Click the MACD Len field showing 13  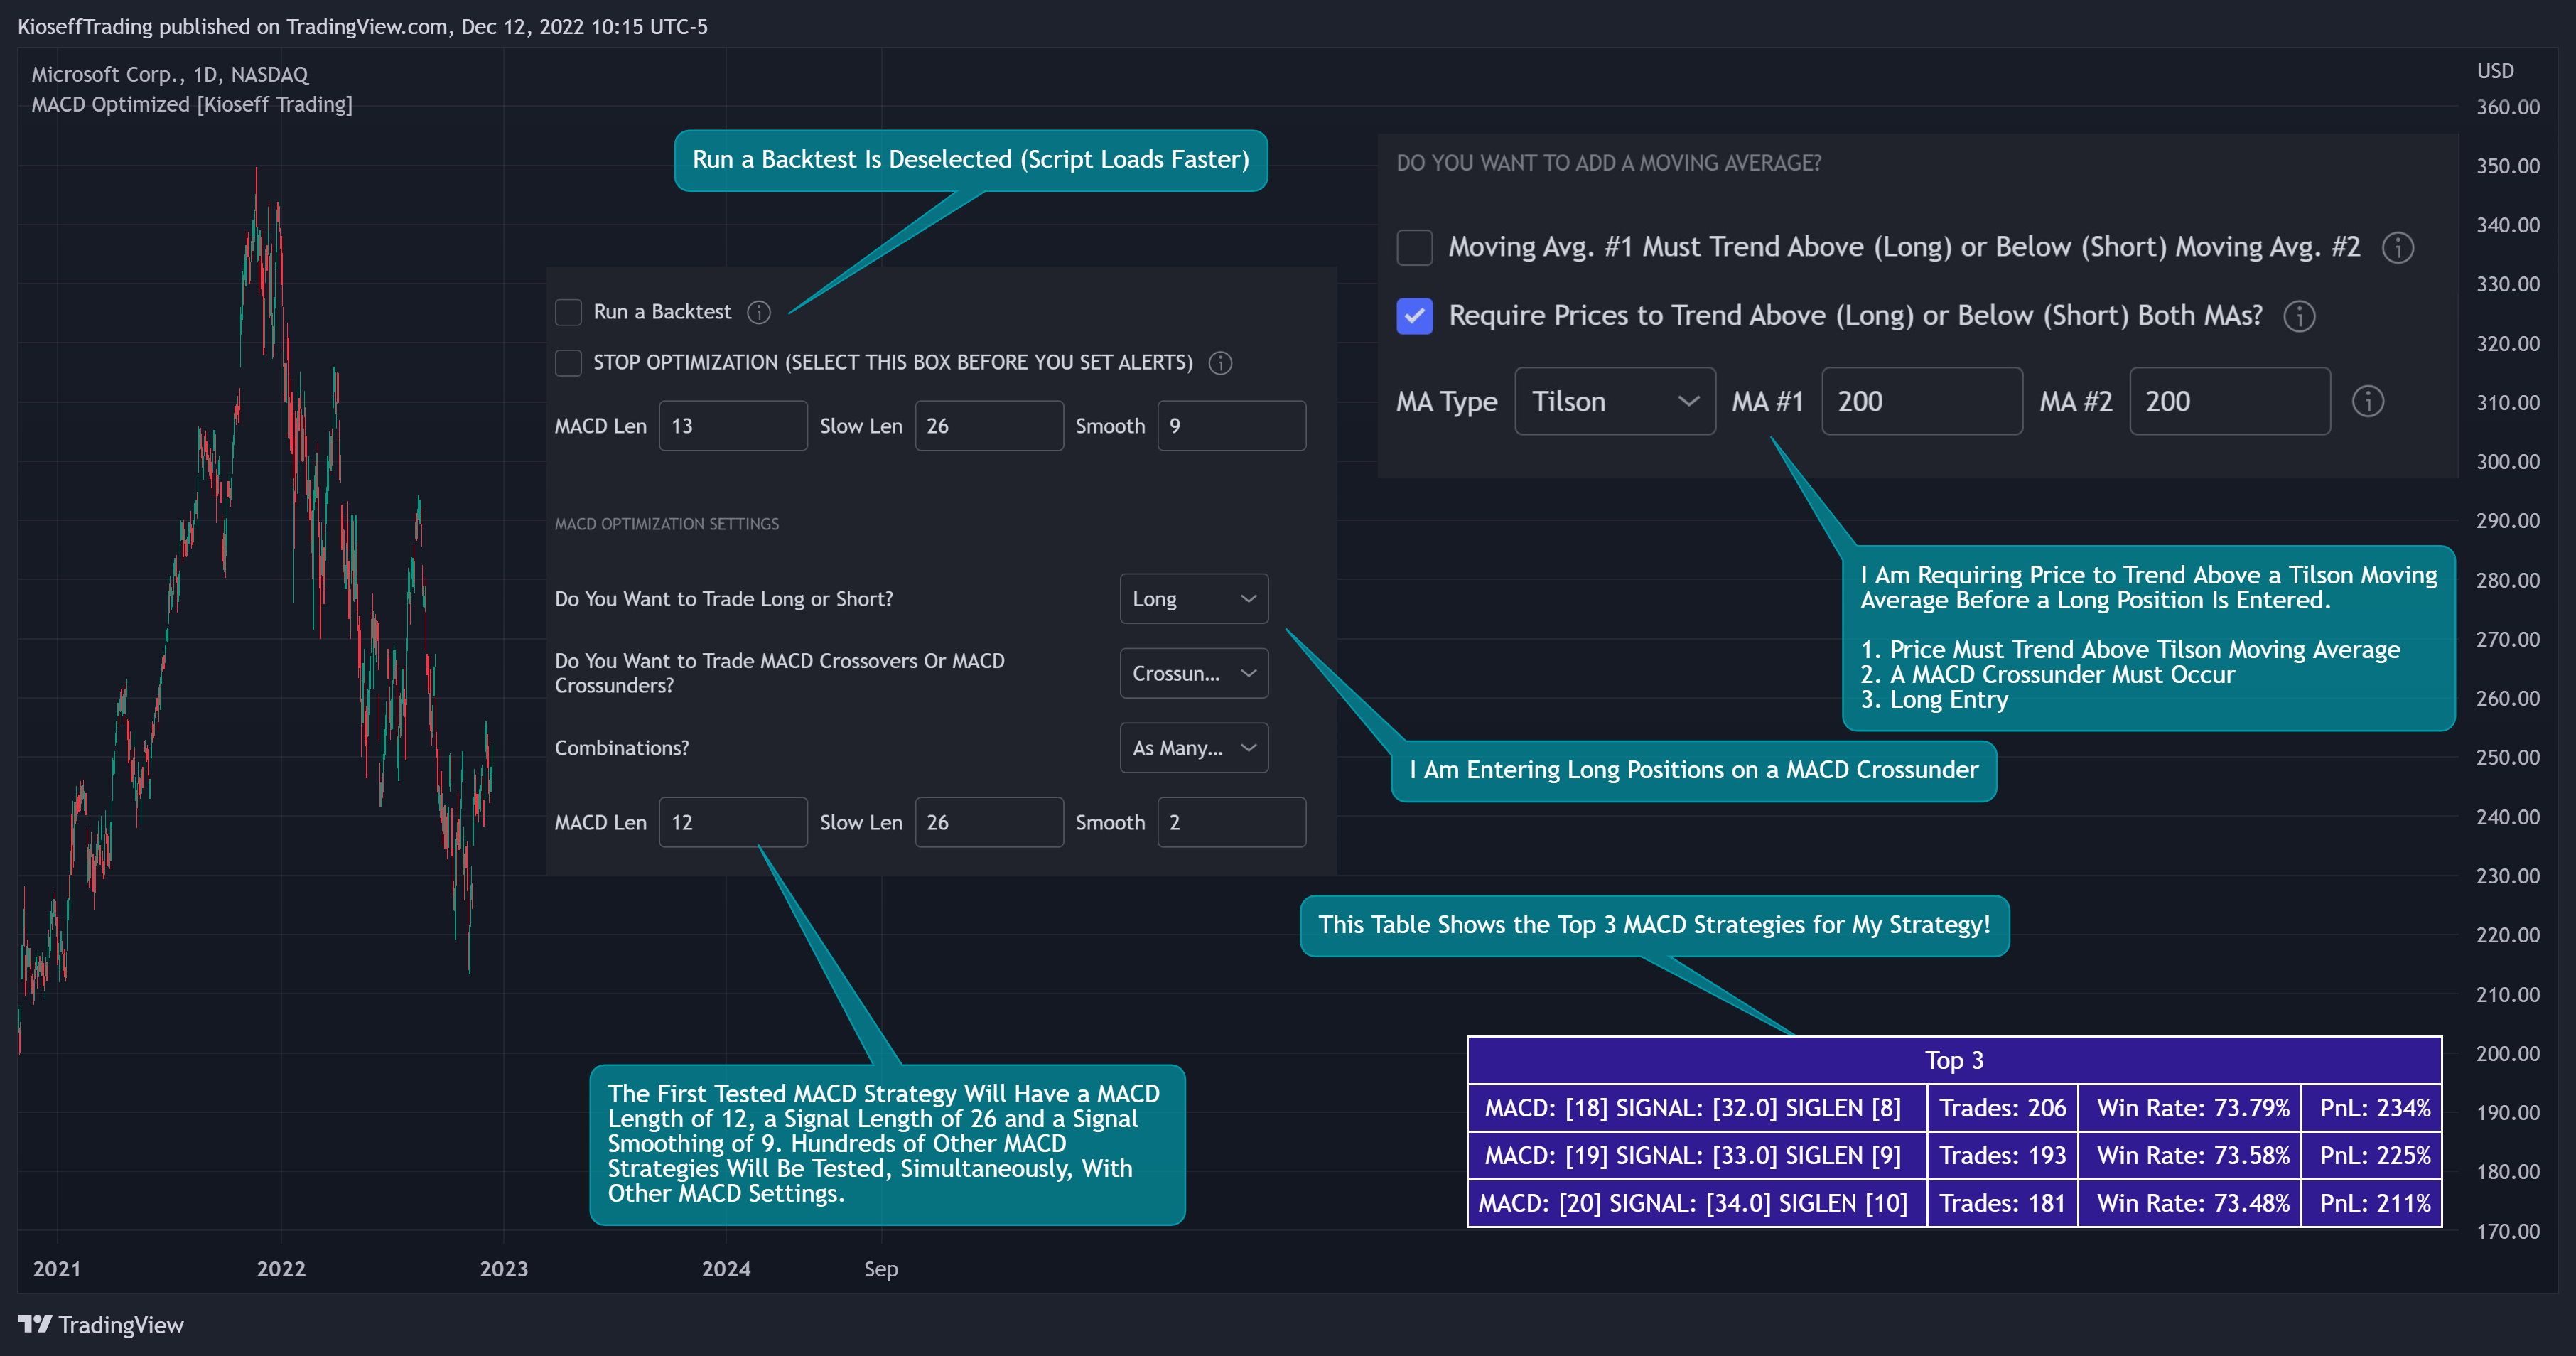coord(733,426)
